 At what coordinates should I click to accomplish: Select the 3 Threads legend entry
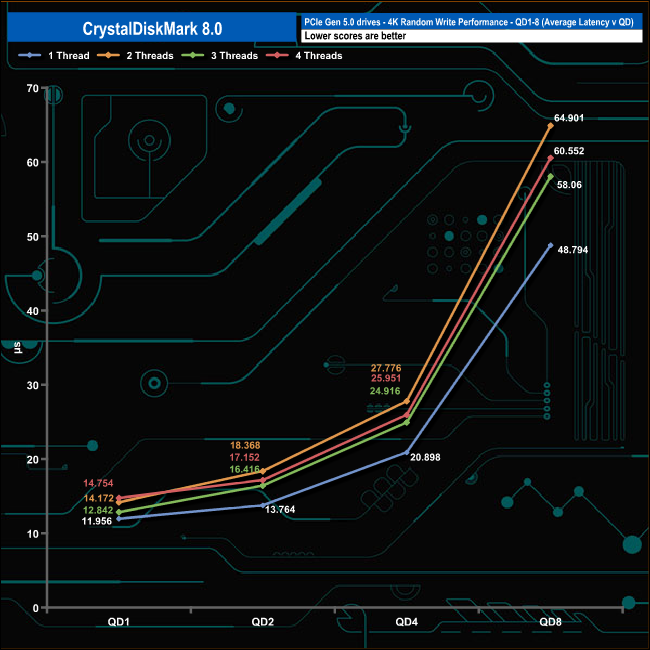click(x=220, y=56)
